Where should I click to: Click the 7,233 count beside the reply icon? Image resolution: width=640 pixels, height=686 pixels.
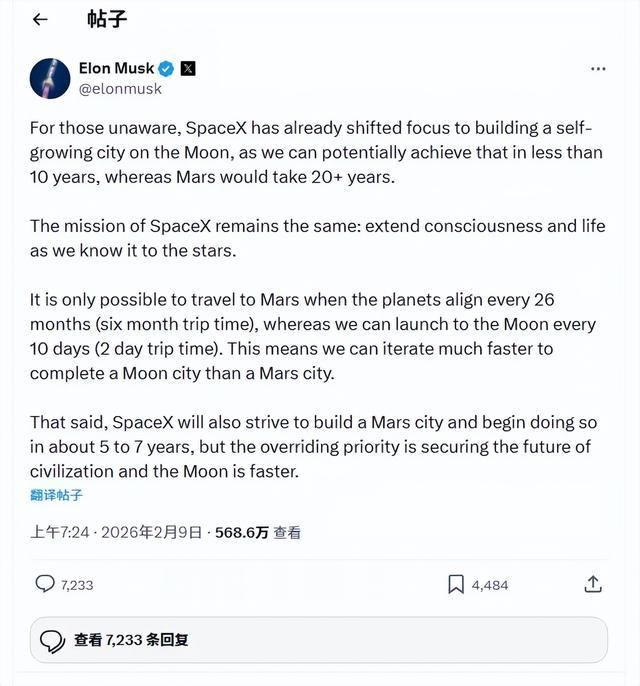click(77, 585)
